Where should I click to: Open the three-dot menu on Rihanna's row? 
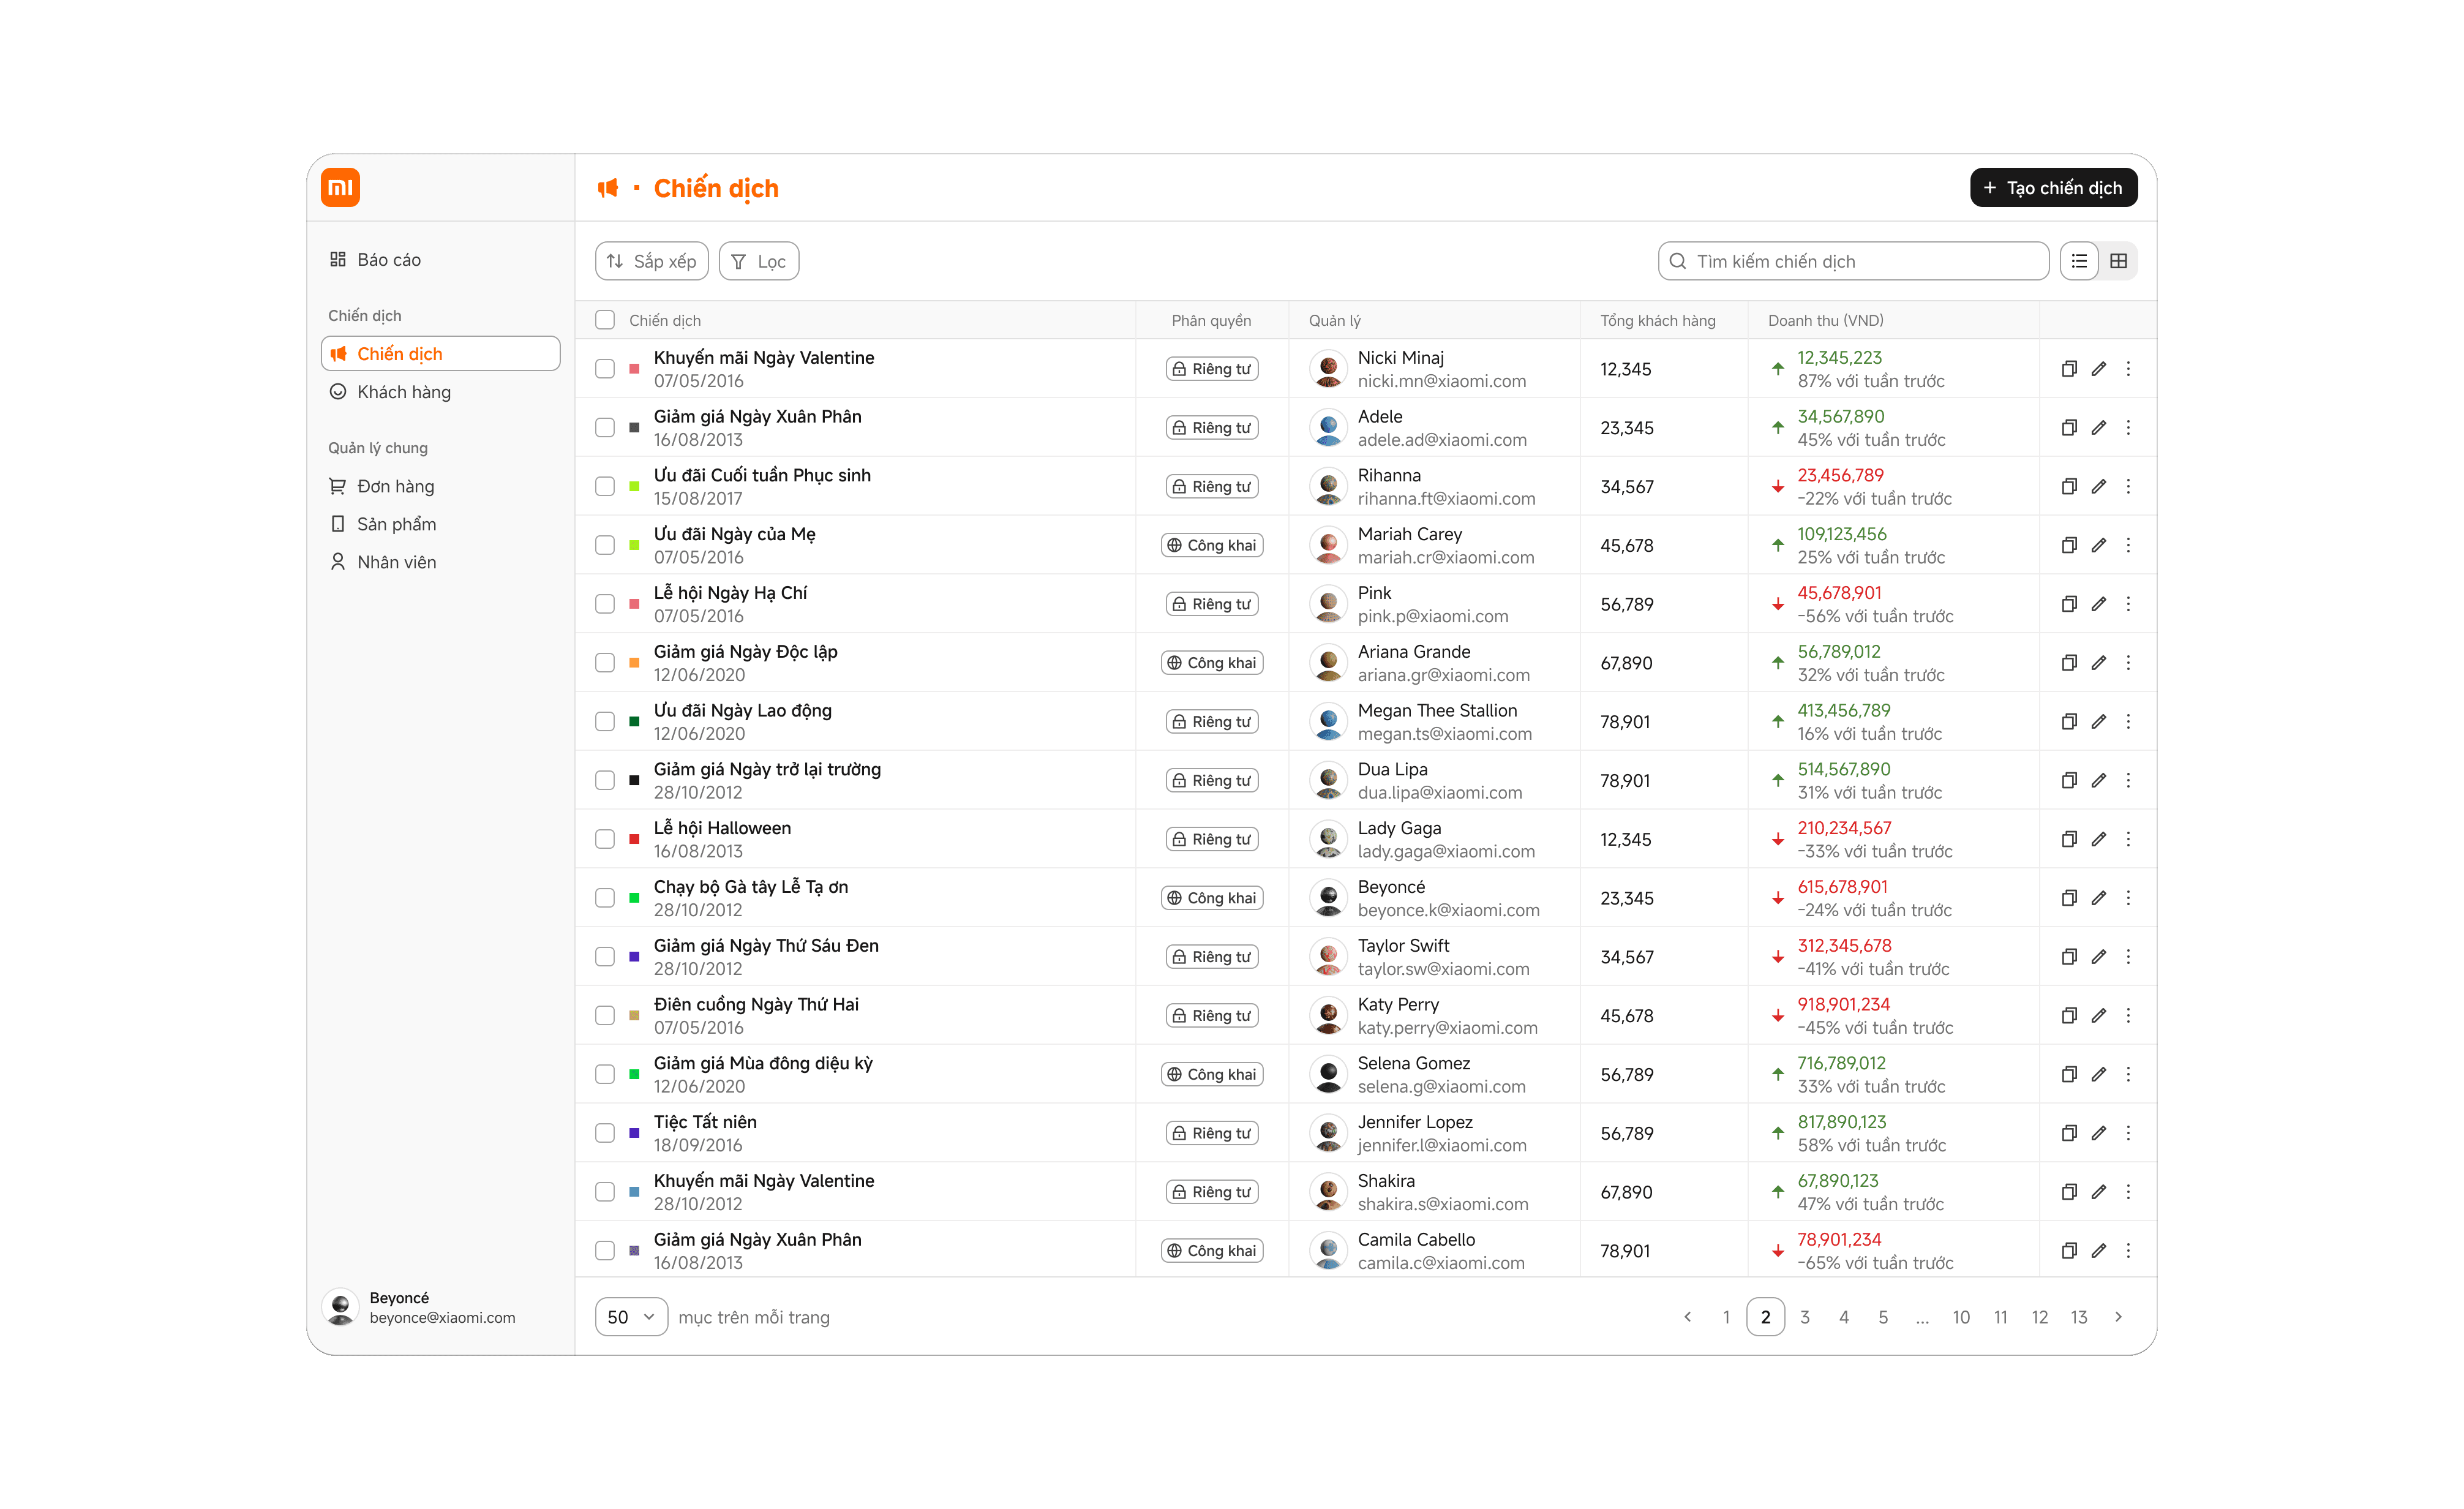(x=2128, y=486)
